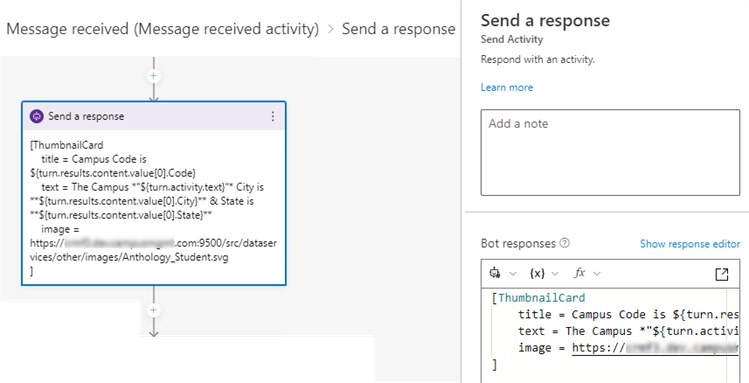
Task: Go to Message received breadcrumb
Action: 162,29
